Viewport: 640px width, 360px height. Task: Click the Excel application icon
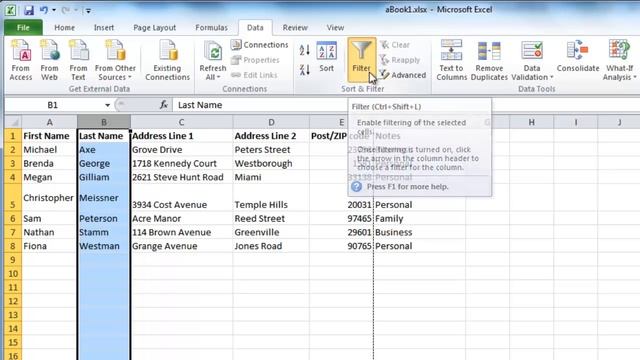(10, 10)
